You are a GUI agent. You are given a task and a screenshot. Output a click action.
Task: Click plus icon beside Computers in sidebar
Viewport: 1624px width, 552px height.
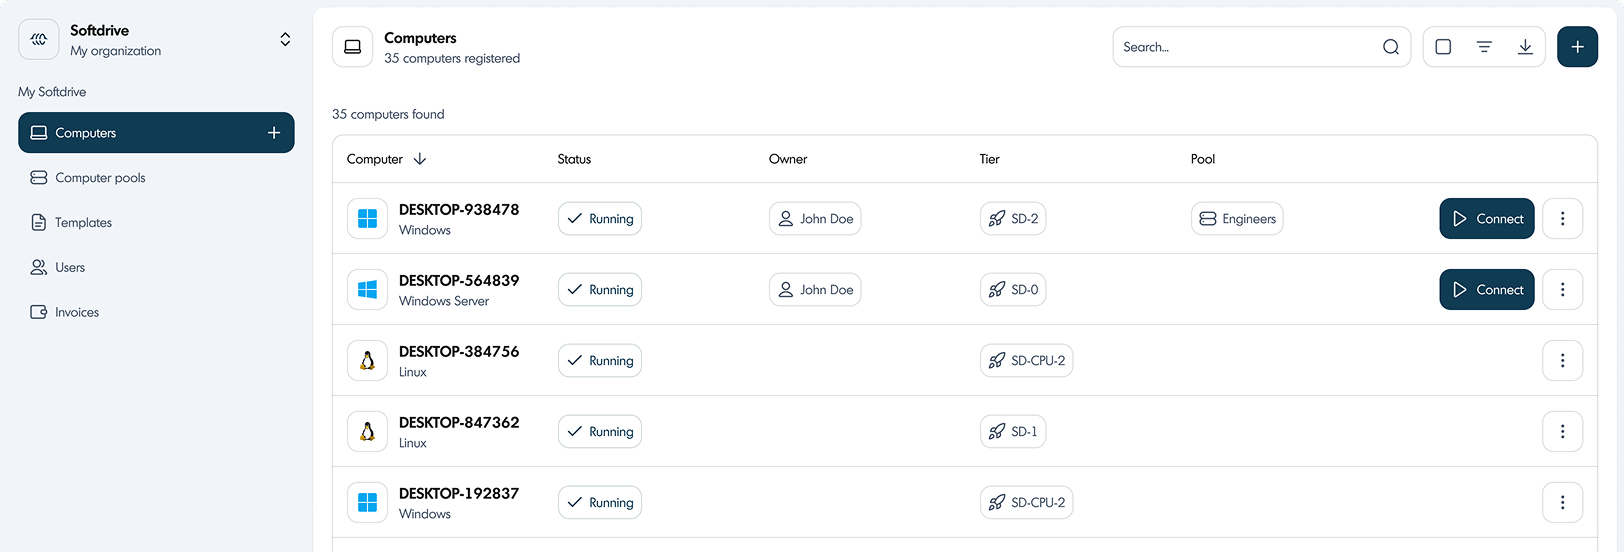274,133
